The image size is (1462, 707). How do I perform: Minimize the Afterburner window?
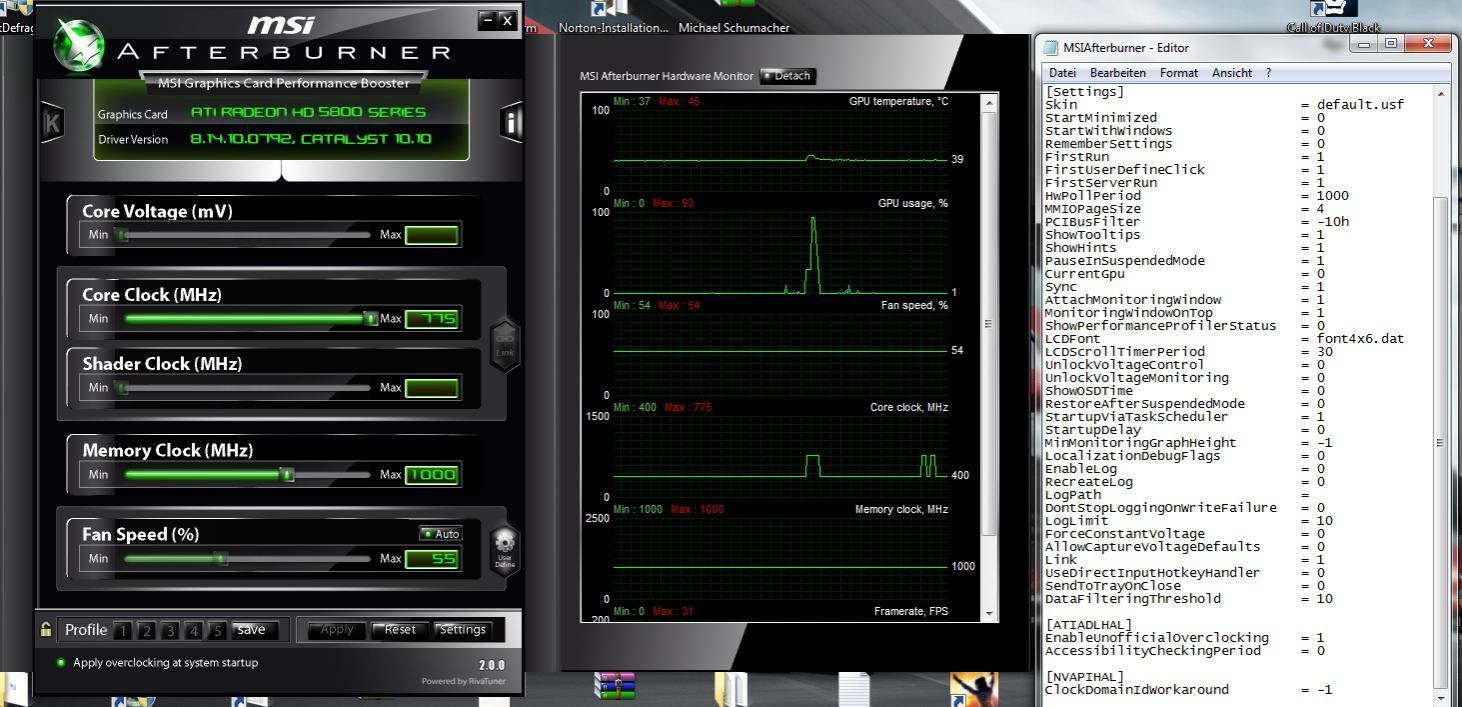pos(487,20)
